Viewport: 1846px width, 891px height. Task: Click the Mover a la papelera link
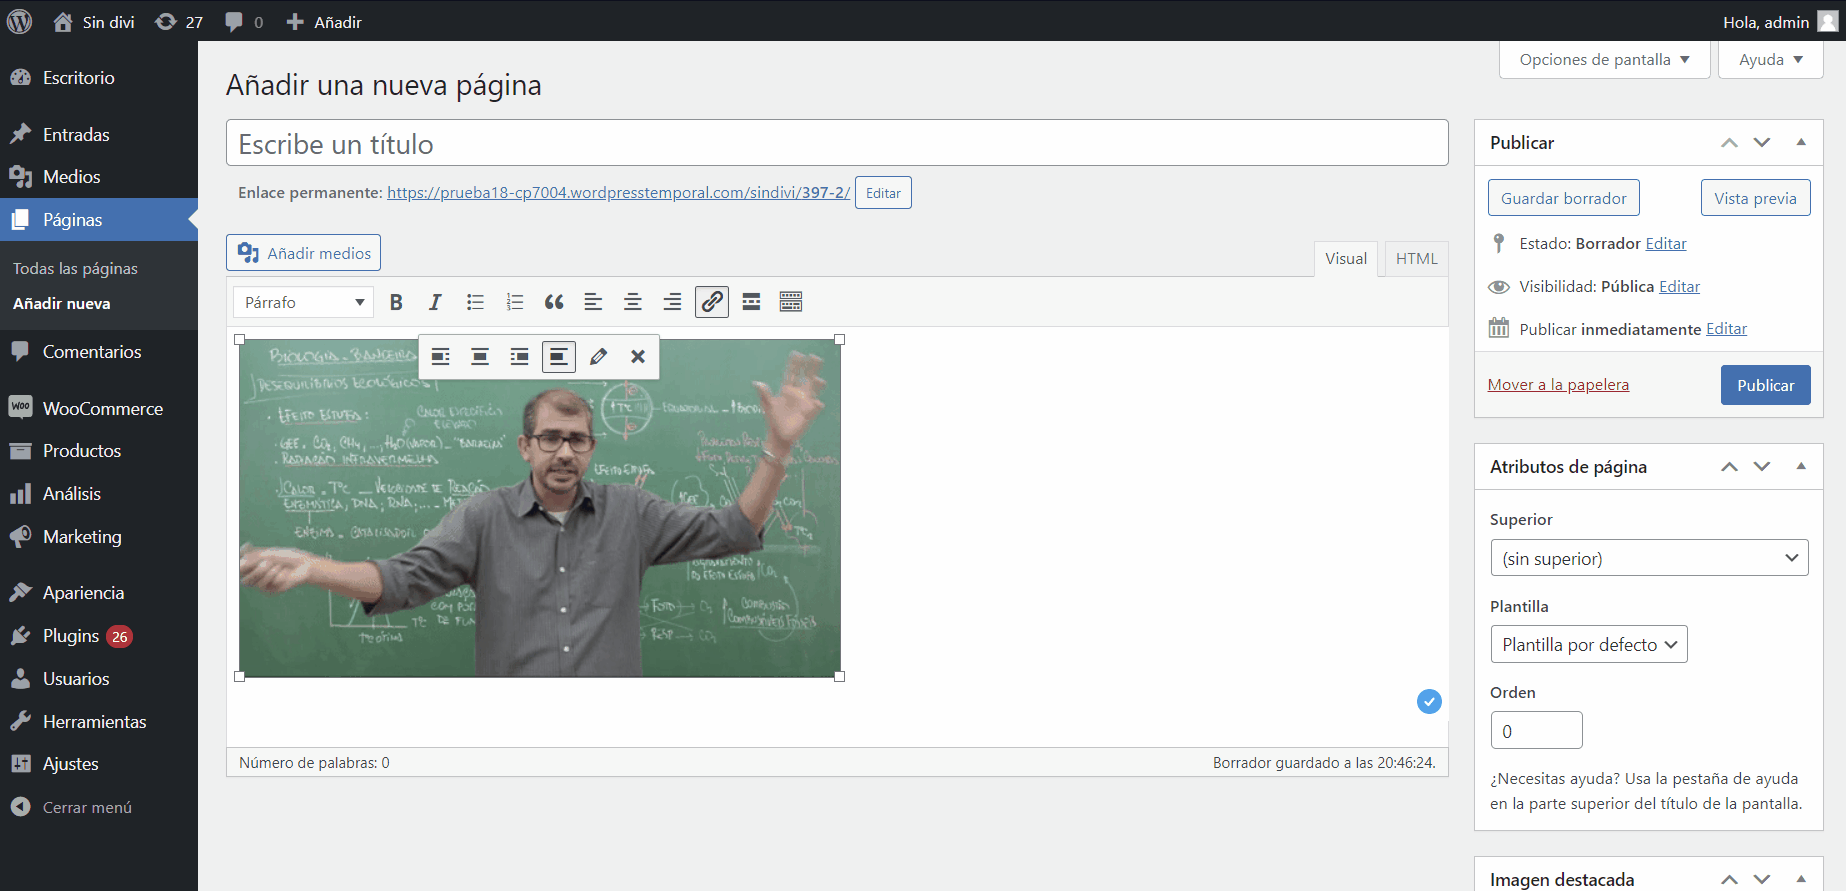coord(1558,385)
